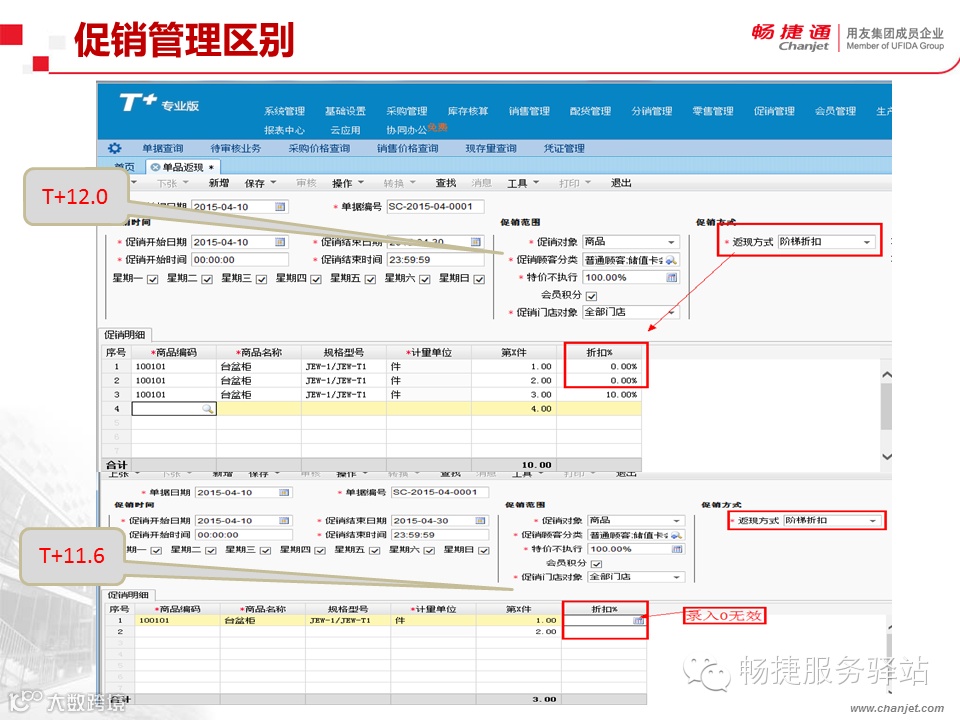This screenshot has width=960, height=720.
Task: Switch to 促销明细 tab in T+12.0 form
Action: (x=125, y=335)
